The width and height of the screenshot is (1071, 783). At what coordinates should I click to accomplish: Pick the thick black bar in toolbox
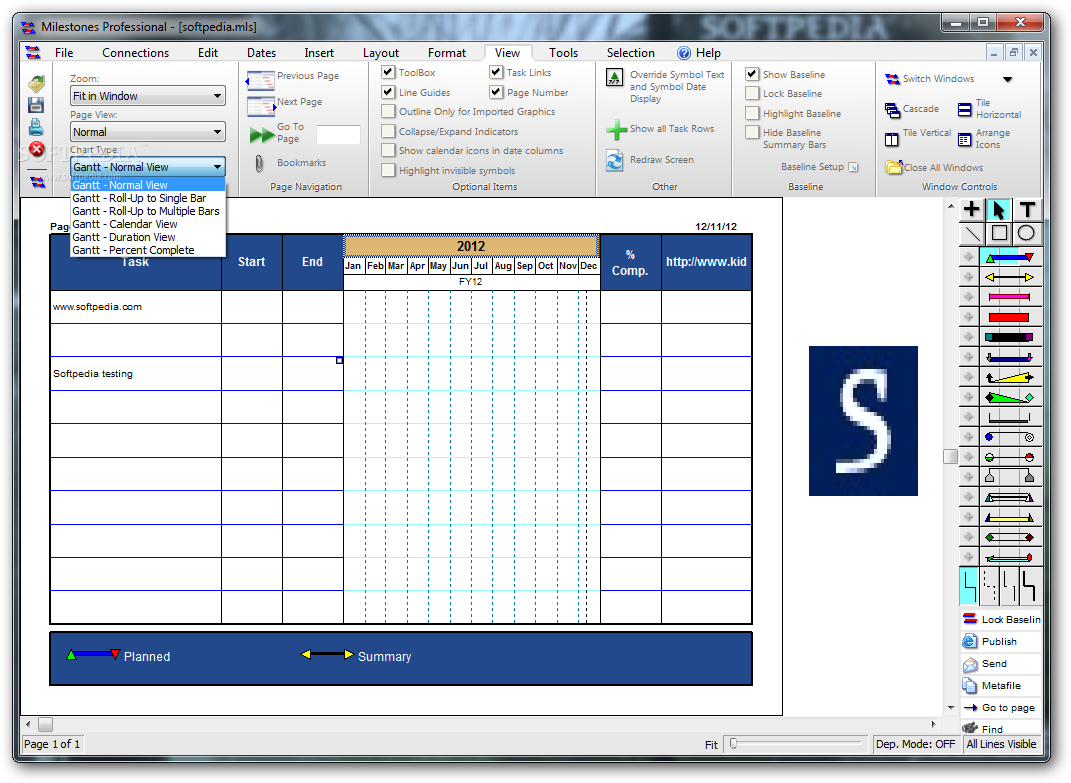pos(1010,337)
